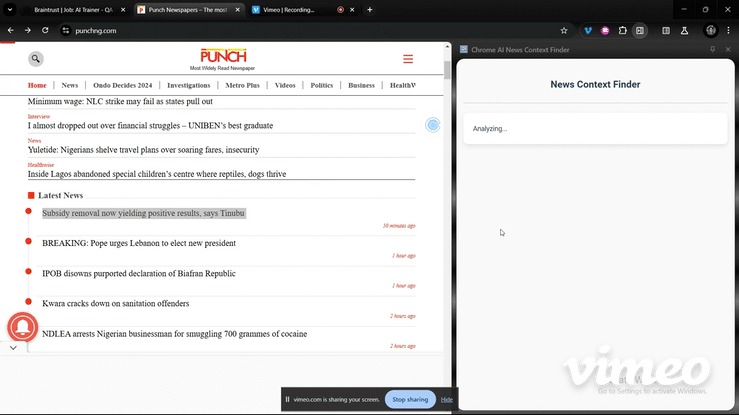Click the browser forward arrow
This screenshot has height=415, width=739.
[x=28, y=31]
